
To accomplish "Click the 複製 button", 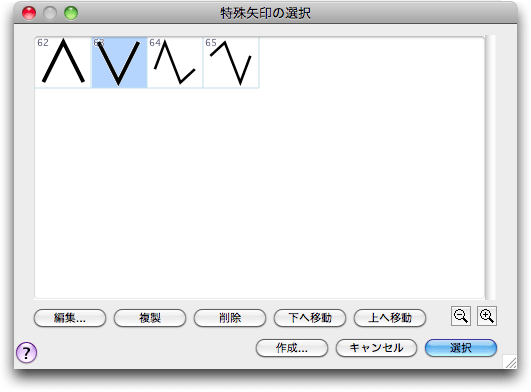I will point(150,318).
